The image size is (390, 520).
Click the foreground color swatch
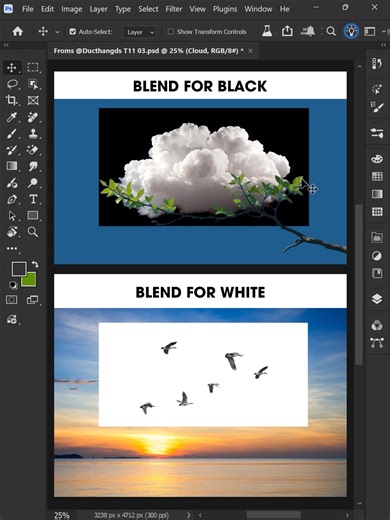click(18, 269)
